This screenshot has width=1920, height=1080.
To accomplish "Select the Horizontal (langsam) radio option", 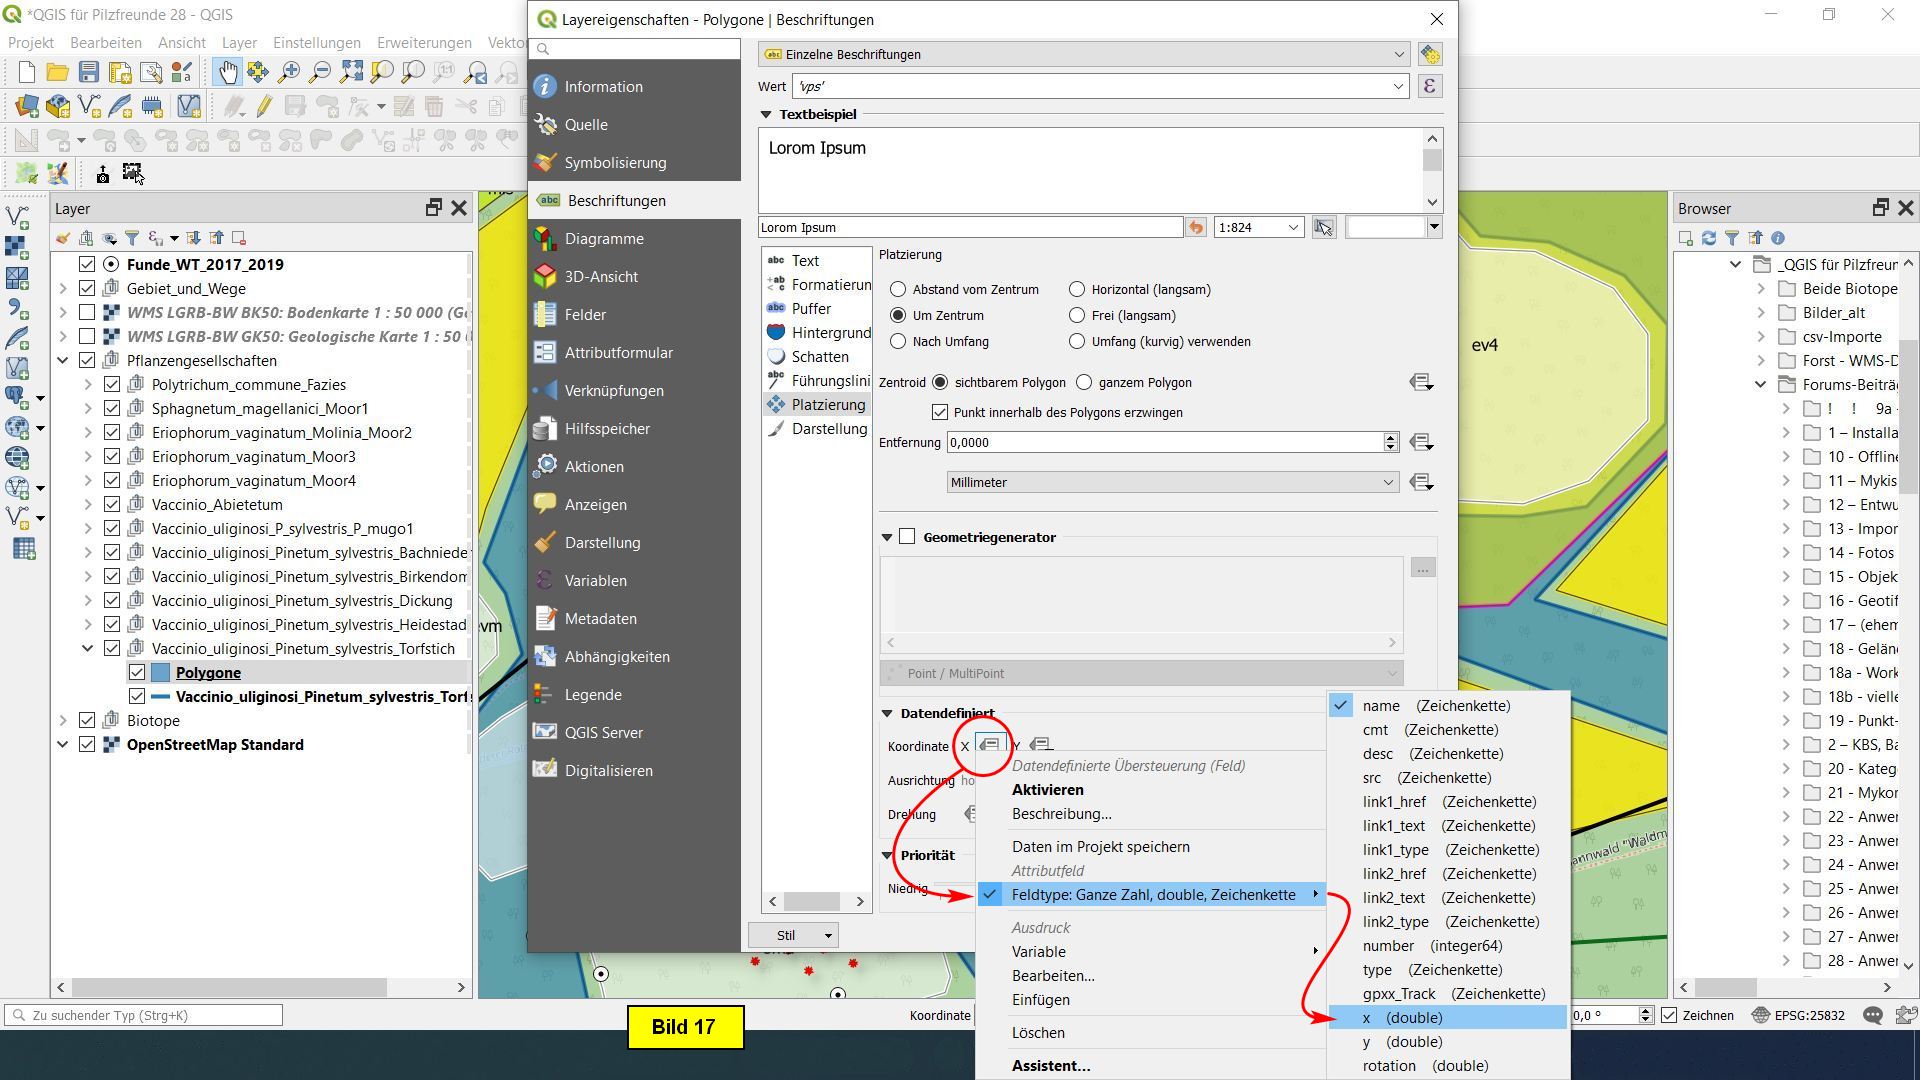I will tap(1077, 289).
